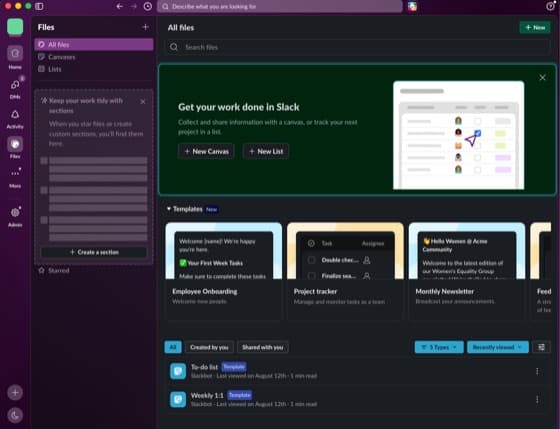Screen dimensions: 560x429
Task: Click the Weekly 1:1 canvas icon
Action: pos(178,399)
